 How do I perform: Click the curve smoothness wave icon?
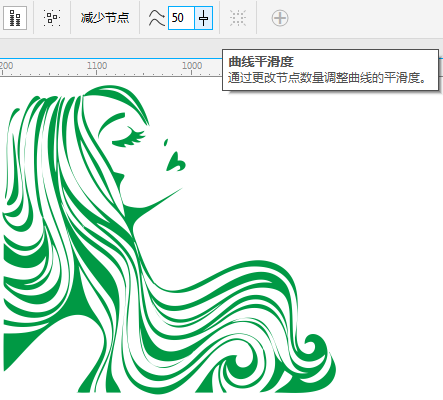click(x=157, y=18)
